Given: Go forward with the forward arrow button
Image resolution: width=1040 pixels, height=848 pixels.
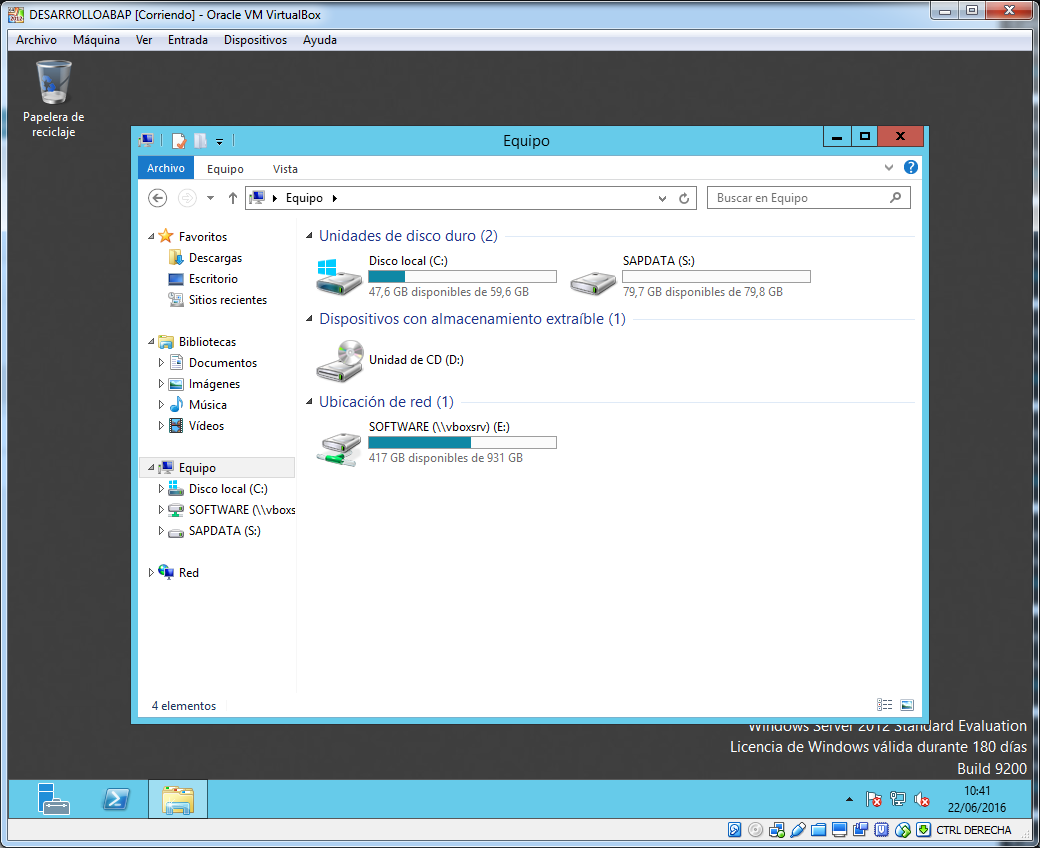Looking at the screenshot, I should click(x=187, y=198).
